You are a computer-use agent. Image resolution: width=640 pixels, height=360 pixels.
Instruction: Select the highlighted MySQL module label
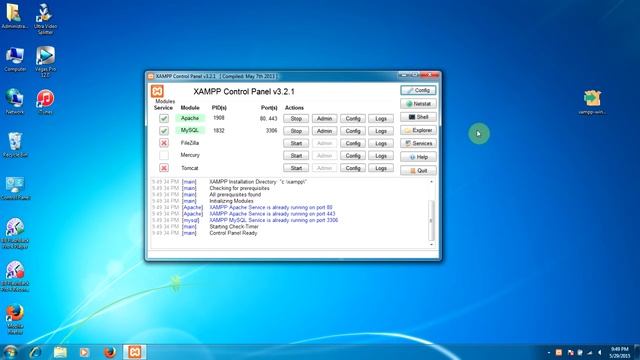point(190,130)
